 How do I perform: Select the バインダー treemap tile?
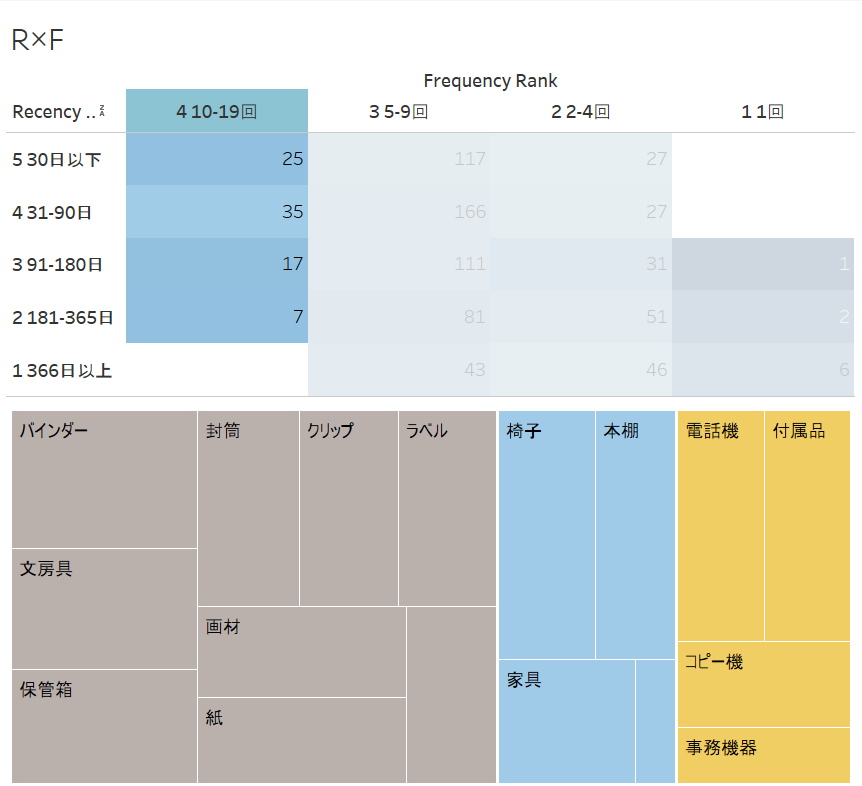[x=104, y=479]
